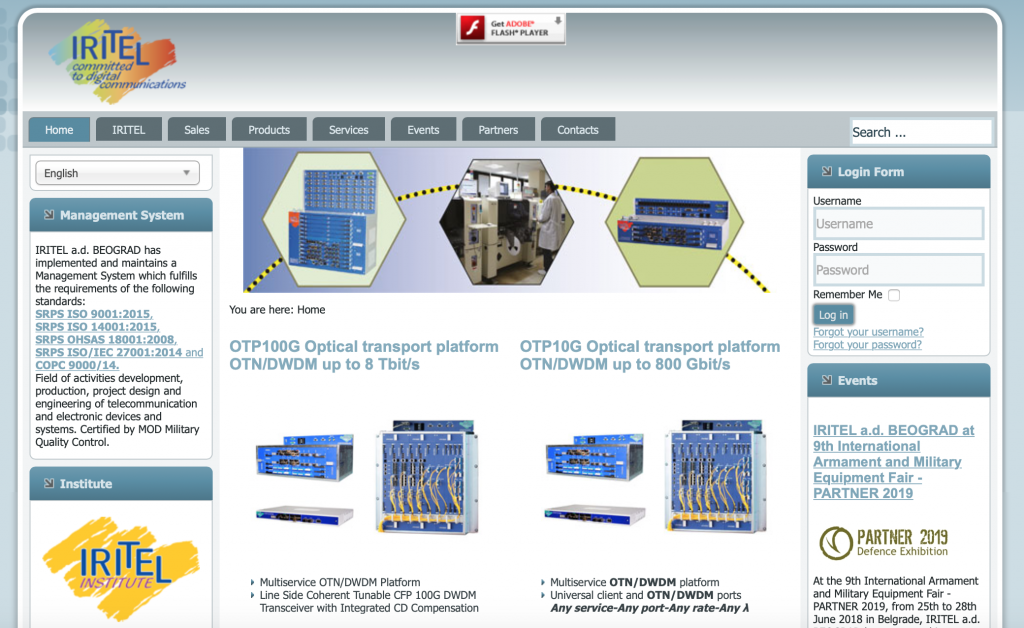This screenshot has height=628, width=1024.
Task: Click the 'Universal client and OTN/DWDM ports' bullet
Action: [x=645, y=595]
